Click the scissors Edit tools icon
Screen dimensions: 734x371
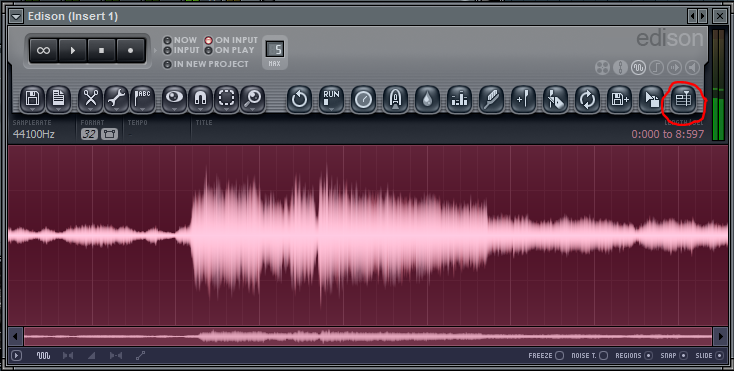coord(90,99)
